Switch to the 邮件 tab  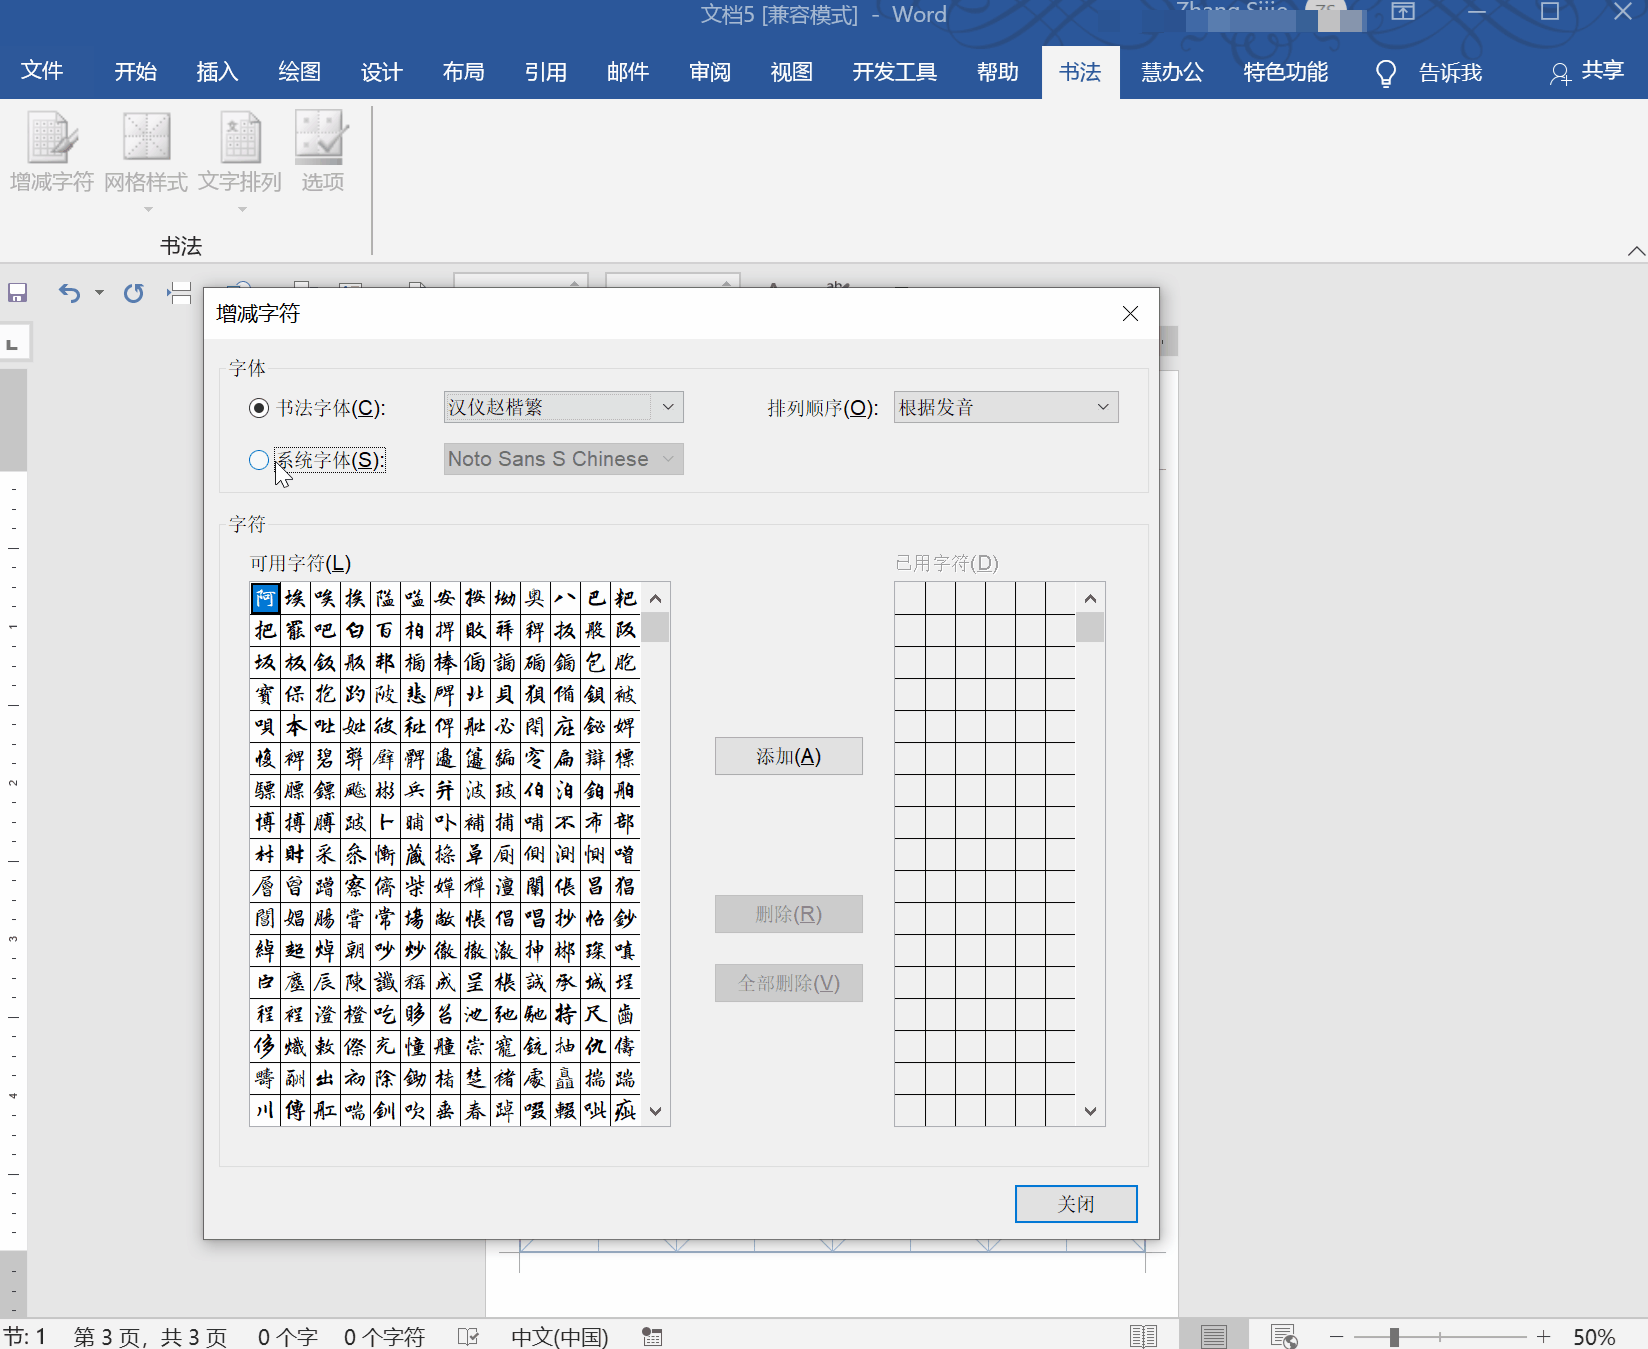[627, 72]
